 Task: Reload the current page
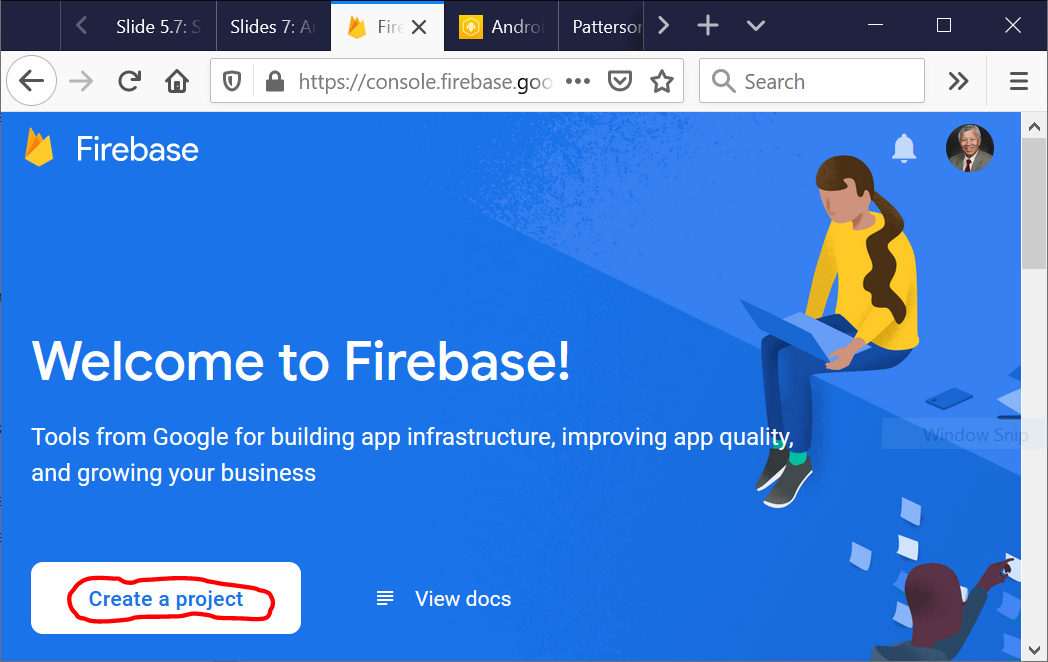pos(129,82)
